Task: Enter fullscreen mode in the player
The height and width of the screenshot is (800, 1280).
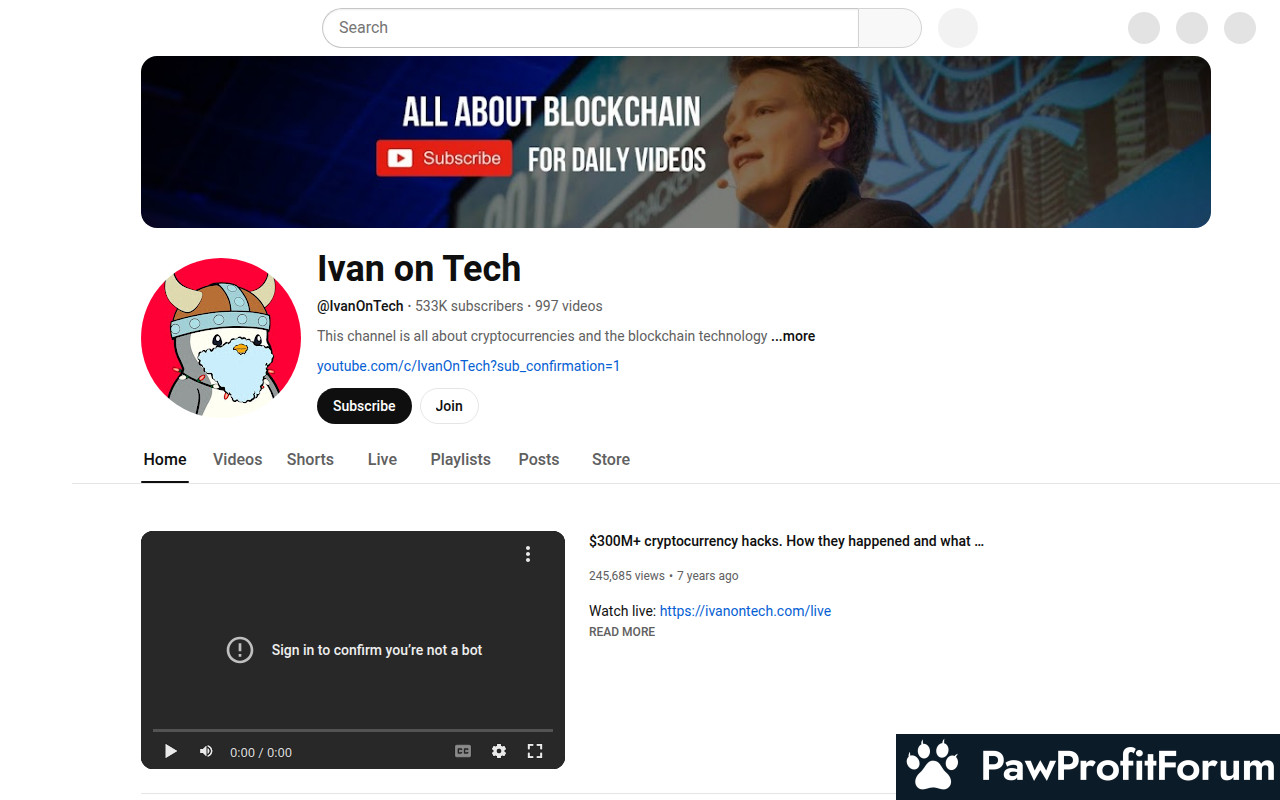Action: (535, 751)
